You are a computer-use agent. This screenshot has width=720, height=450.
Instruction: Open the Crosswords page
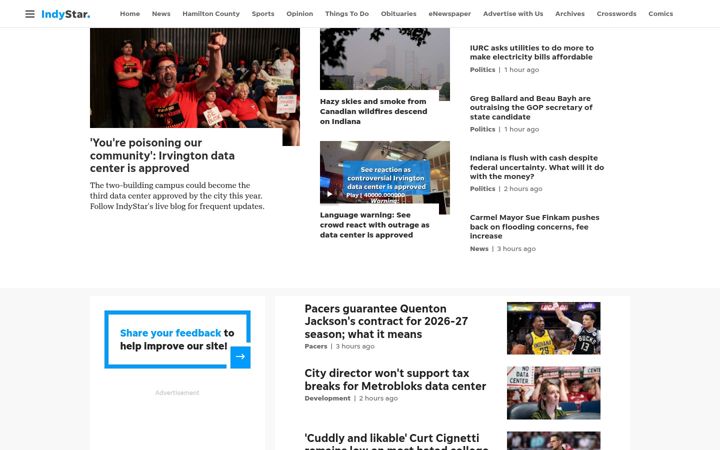pyautogui.click(x=616, y=14)
